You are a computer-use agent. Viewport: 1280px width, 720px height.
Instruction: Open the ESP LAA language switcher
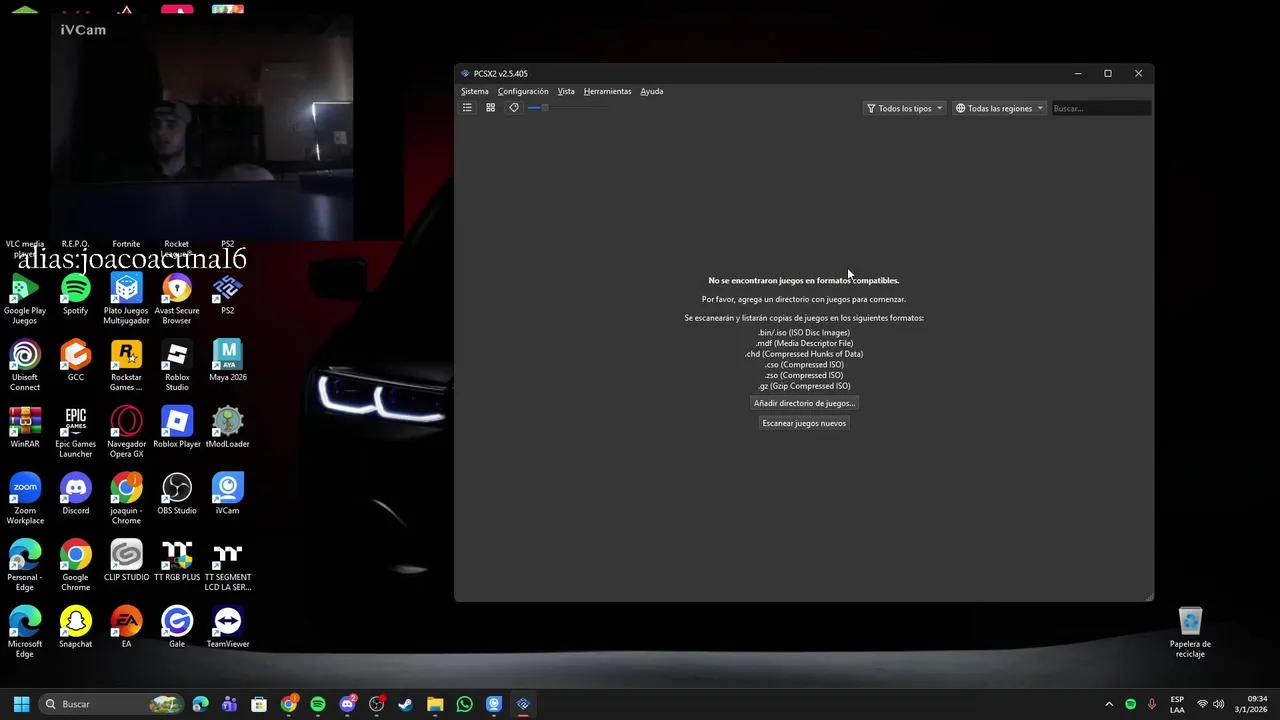(x=1177, y=704)
